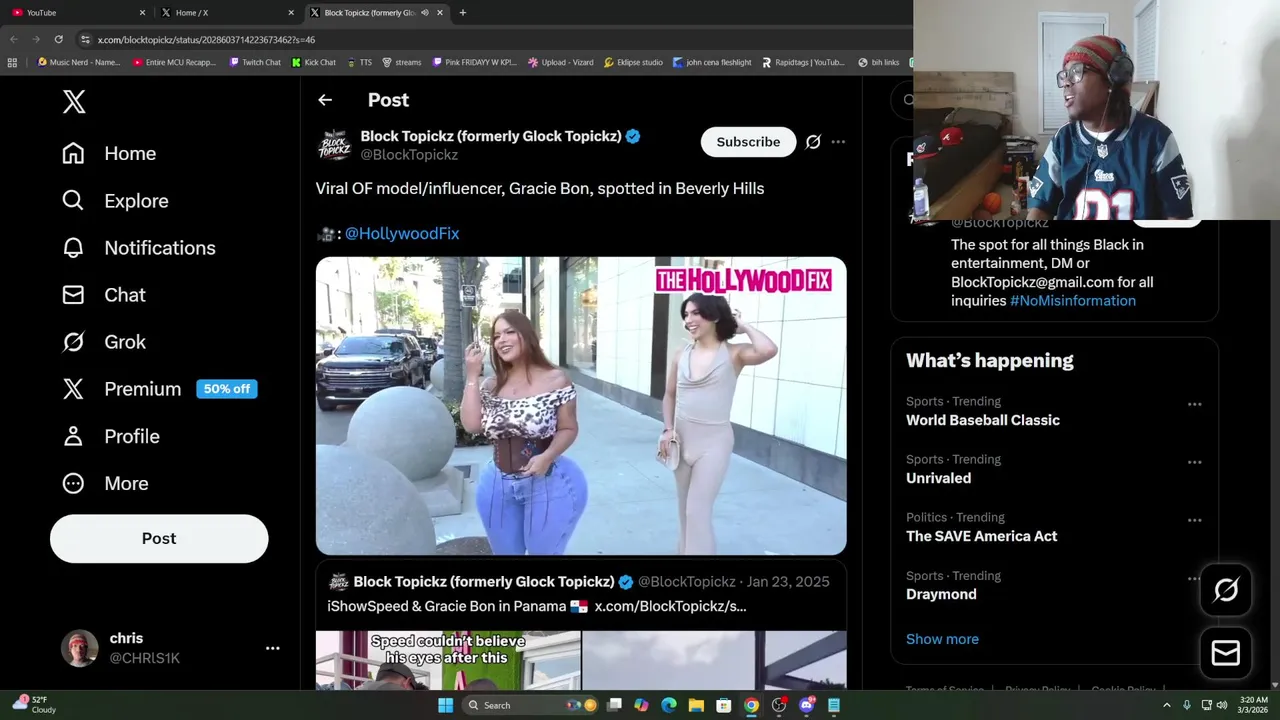Viewport: 1280px width, 720px height.
Task: Open account menu next to chris
Action: tap(272, 648)
